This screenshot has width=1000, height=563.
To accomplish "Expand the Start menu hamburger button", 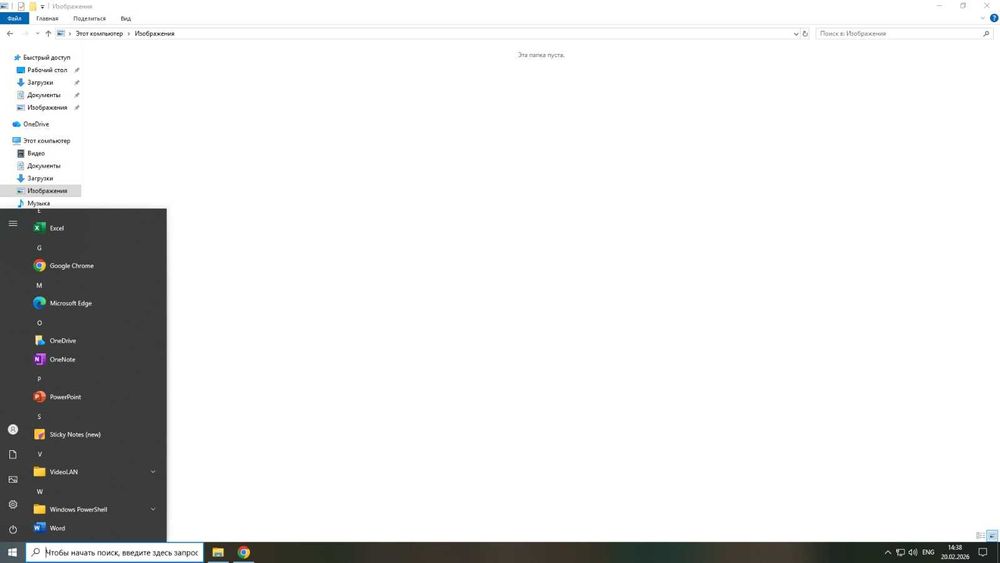I will (13, 224).
